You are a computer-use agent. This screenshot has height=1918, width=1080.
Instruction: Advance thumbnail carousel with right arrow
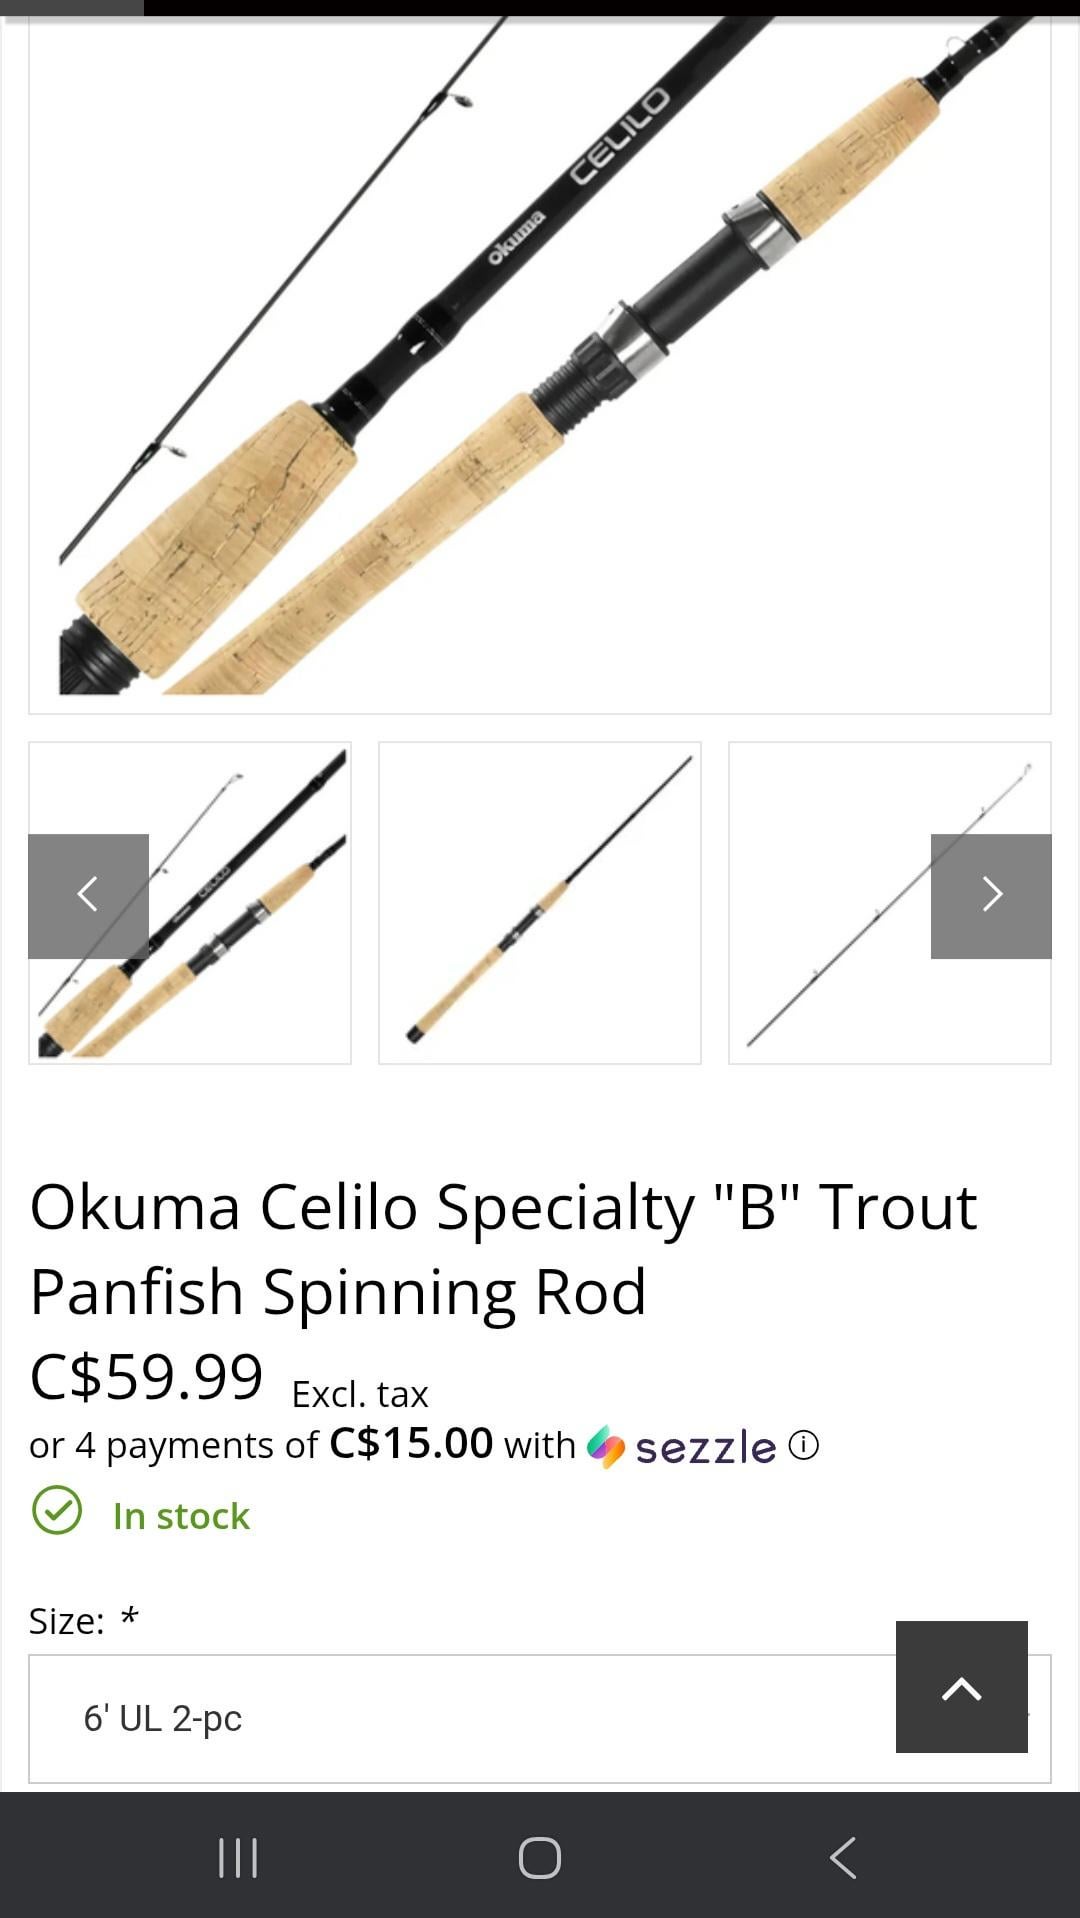click(990, 895)
